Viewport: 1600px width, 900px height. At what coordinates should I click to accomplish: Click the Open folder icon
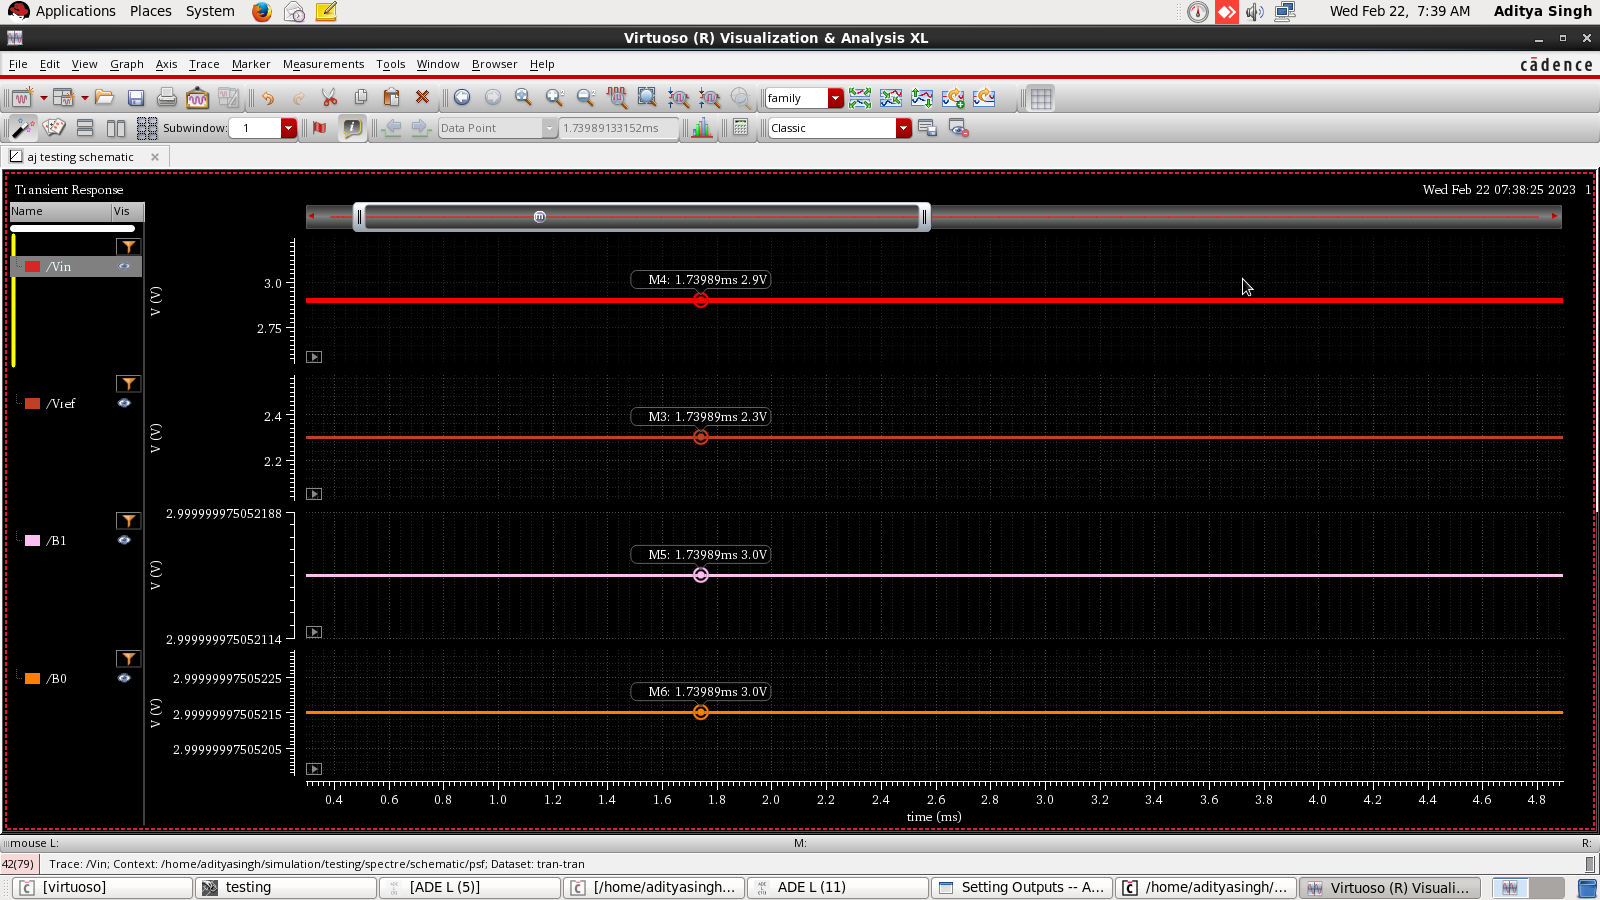105,98
